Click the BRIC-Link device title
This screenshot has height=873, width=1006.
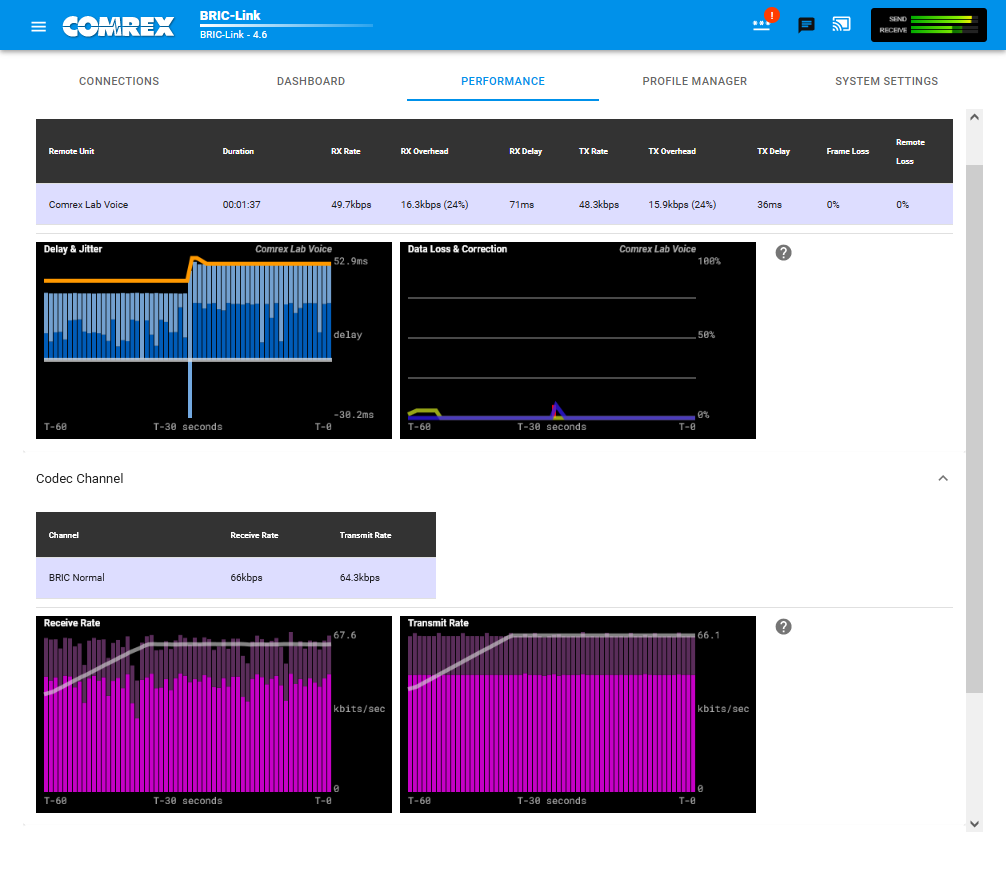pyautogui.click(x=230, y=15)
